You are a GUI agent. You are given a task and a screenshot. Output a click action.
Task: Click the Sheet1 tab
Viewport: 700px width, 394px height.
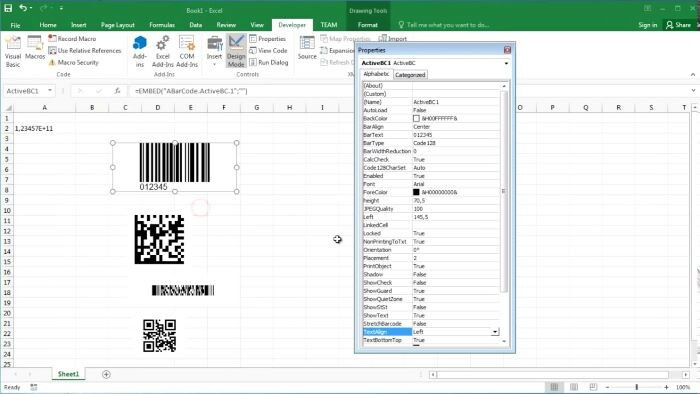[x=68, y=374]
